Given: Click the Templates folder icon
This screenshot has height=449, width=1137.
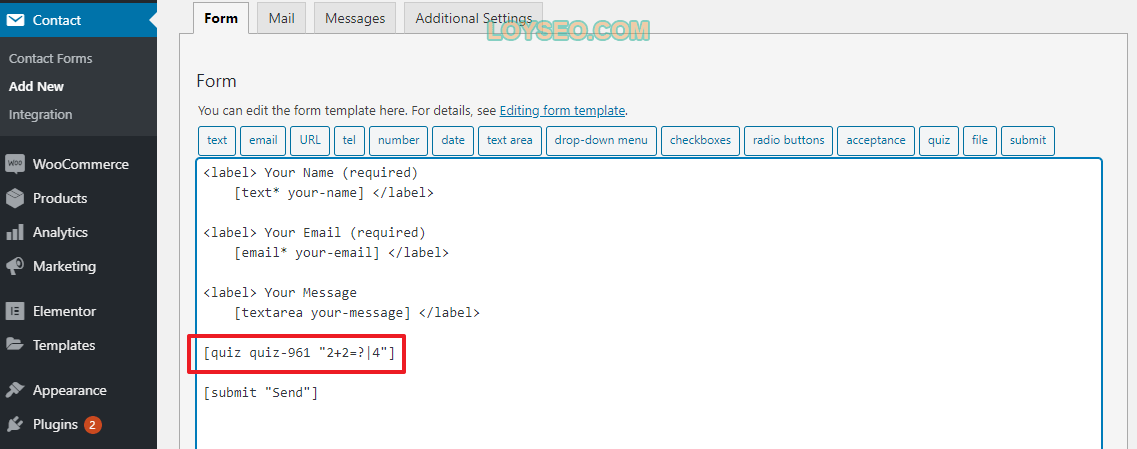Looking at the screenshot, I should [x=15, y=345].
